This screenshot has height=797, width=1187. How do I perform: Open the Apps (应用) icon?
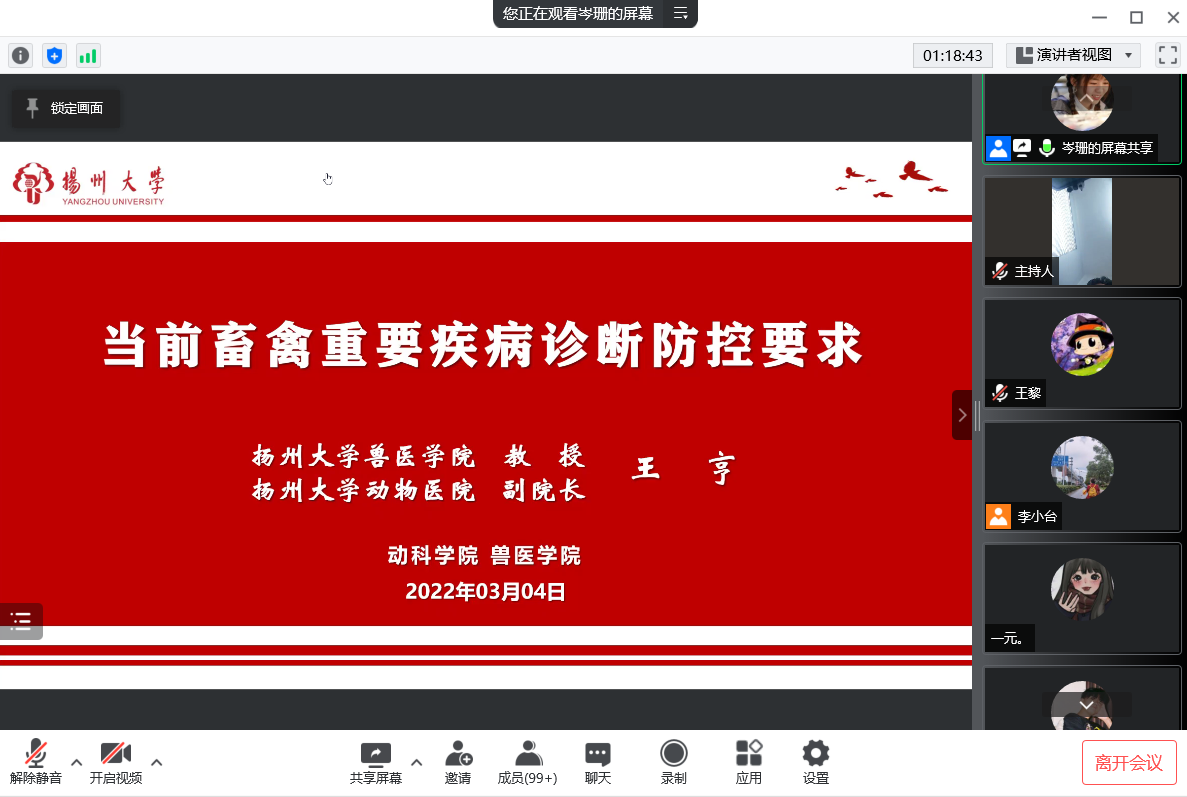coord(748,763)
